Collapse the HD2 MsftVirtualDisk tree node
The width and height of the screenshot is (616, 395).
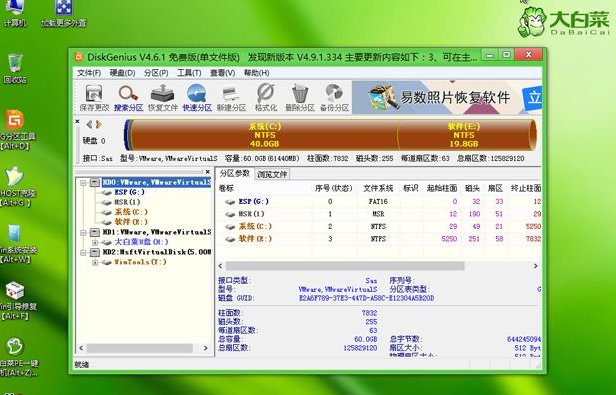click(83, 252)
